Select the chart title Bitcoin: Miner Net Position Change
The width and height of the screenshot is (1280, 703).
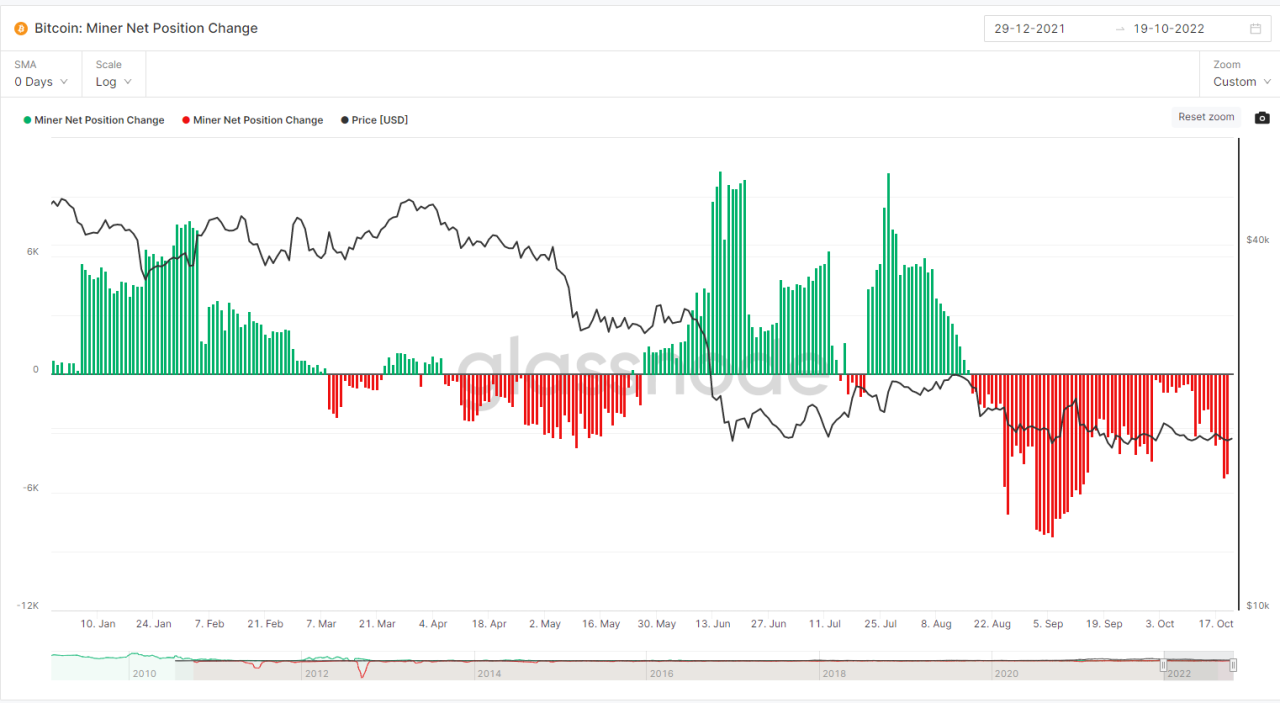146,28
